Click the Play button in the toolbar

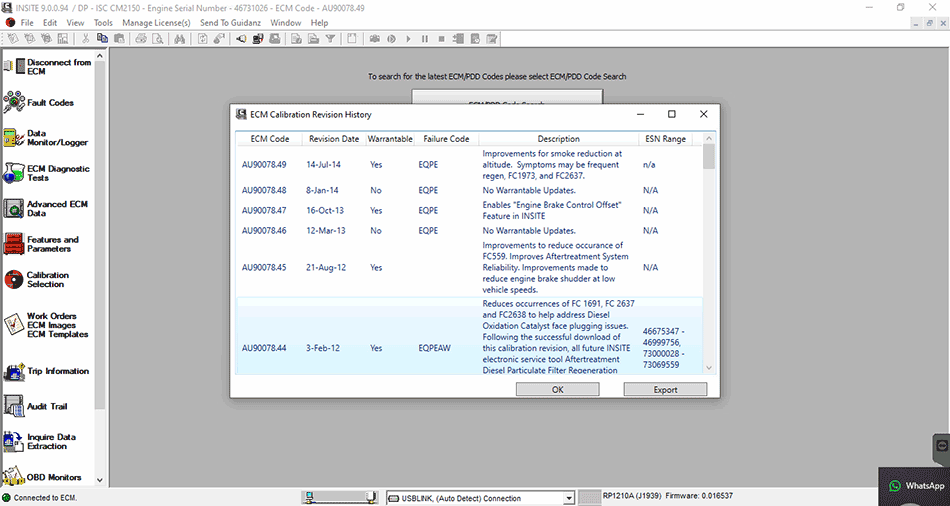pyautogui.click(x=408, y=39)
